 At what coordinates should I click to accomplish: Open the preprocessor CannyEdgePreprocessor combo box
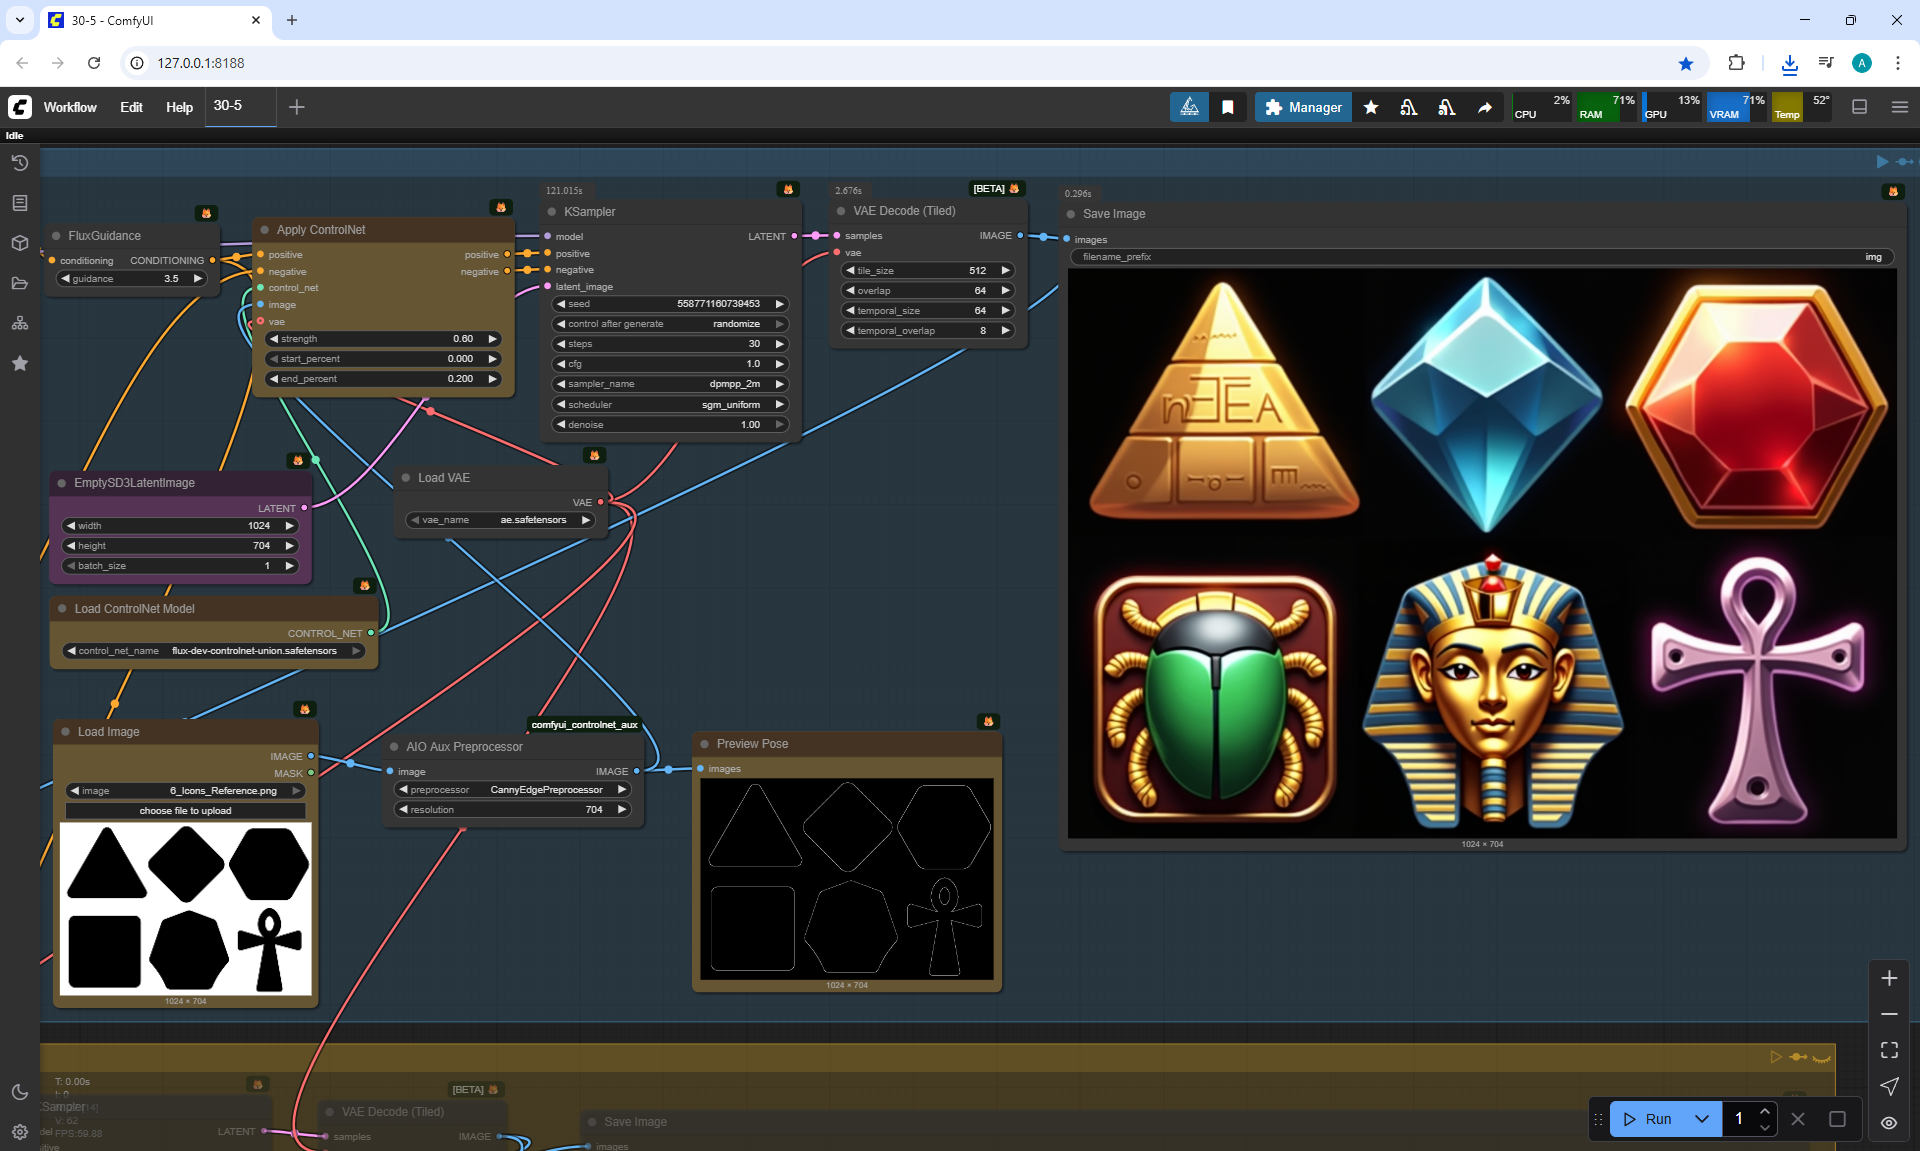coord(512,790)
